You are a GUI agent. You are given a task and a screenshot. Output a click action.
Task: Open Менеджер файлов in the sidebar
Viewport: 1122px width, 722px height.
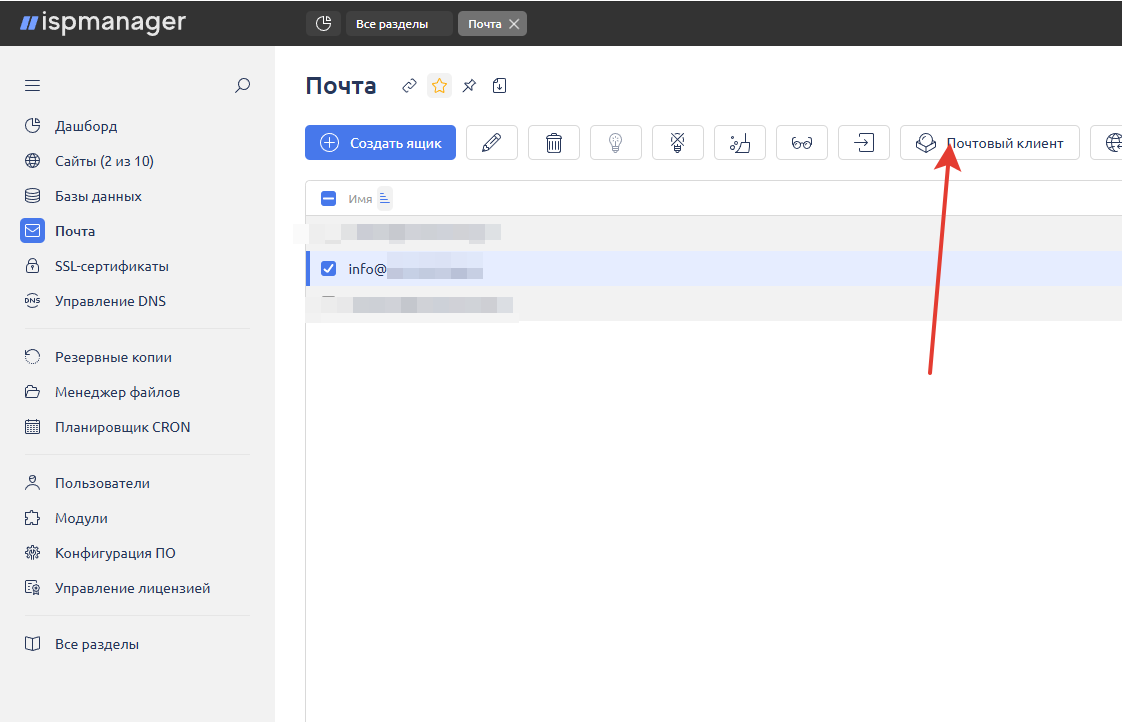117,392
